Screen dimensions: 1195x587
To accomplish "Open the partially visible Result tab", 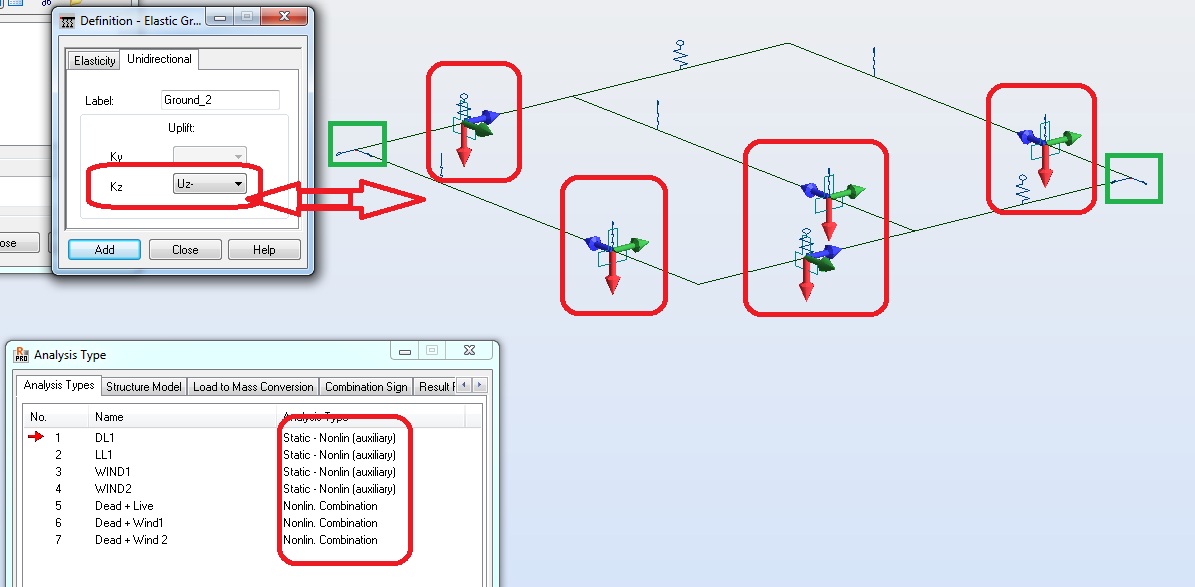I will click(x=435, y=387).
